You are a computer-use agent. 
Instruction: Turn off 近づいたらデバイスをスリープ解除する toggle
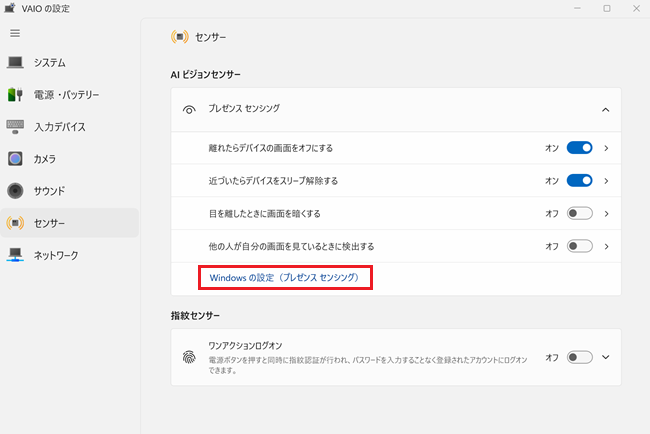(580, 181)
